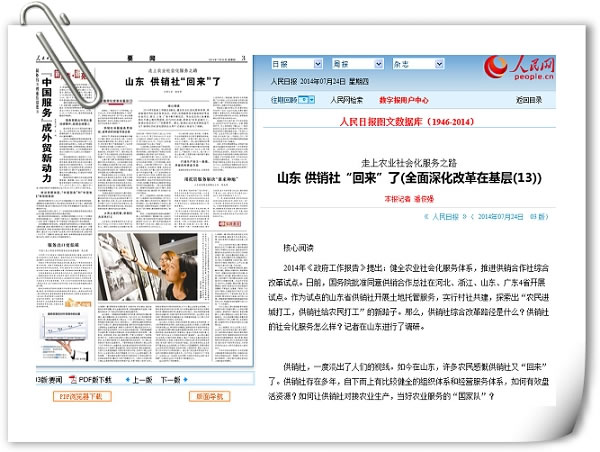Click 返回目录 to return to index

pyautogui.click(x=529, y=100)
